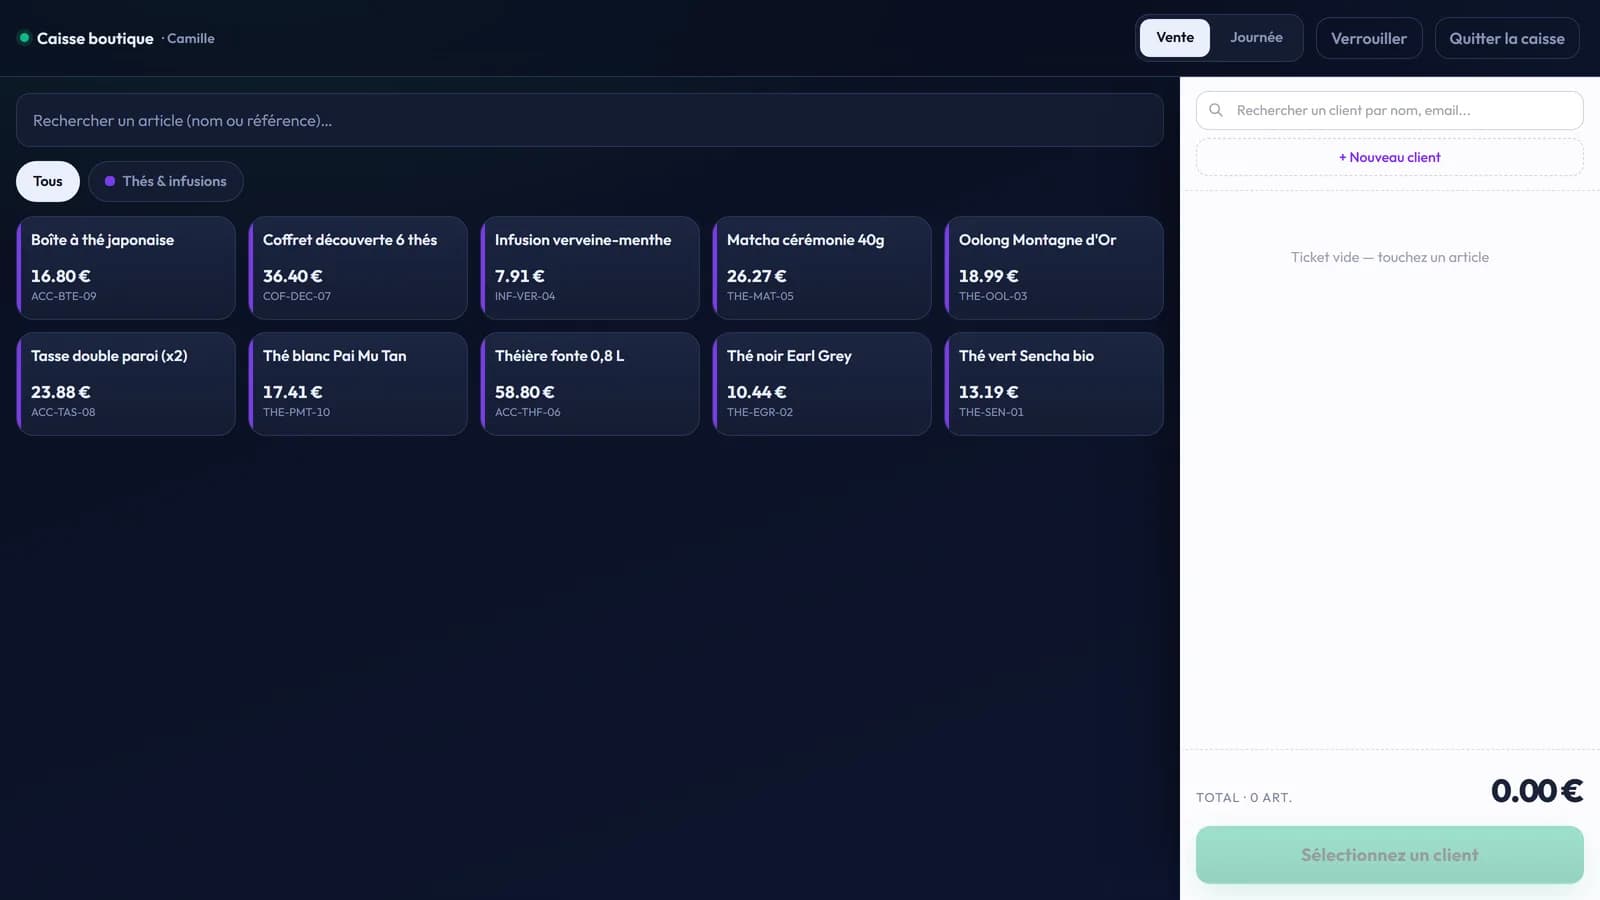Image resolution: width=1600 pixels, height=900 pixels.
Task: Click the TOTAL · 0 ART. label
Action: (x=1244, y=797)
